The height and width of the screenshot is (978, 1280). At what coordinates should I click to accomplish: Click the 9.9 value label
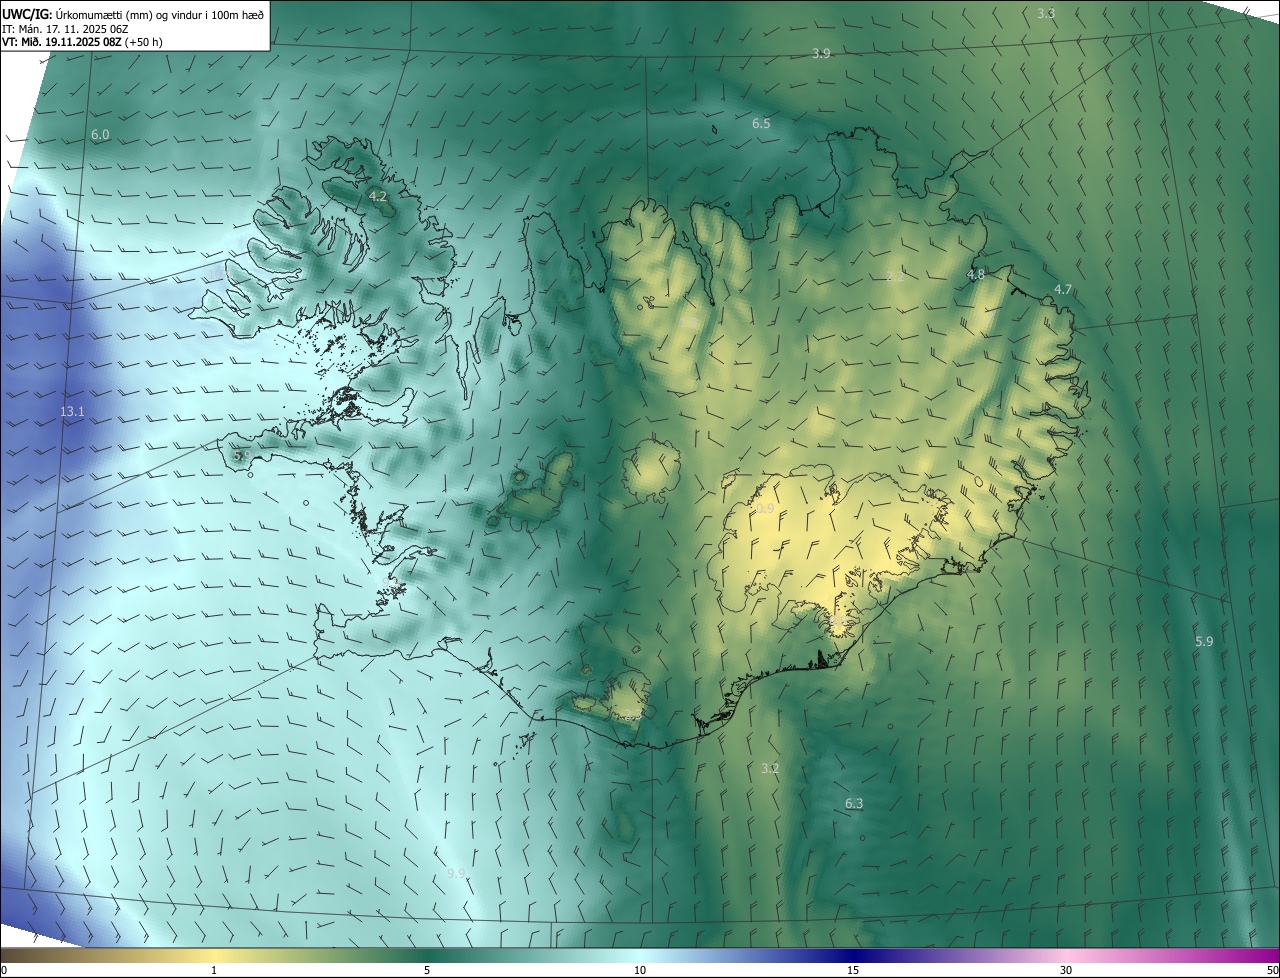coord(456,874)
